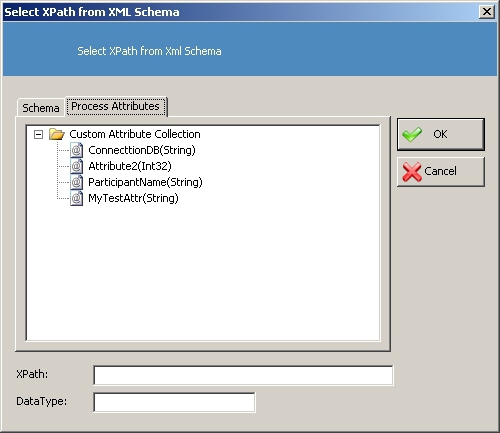Close the Select XPath dialog window
Image resolution: width=500 pixels, height=433 pixels.
[x=487, y=12]
